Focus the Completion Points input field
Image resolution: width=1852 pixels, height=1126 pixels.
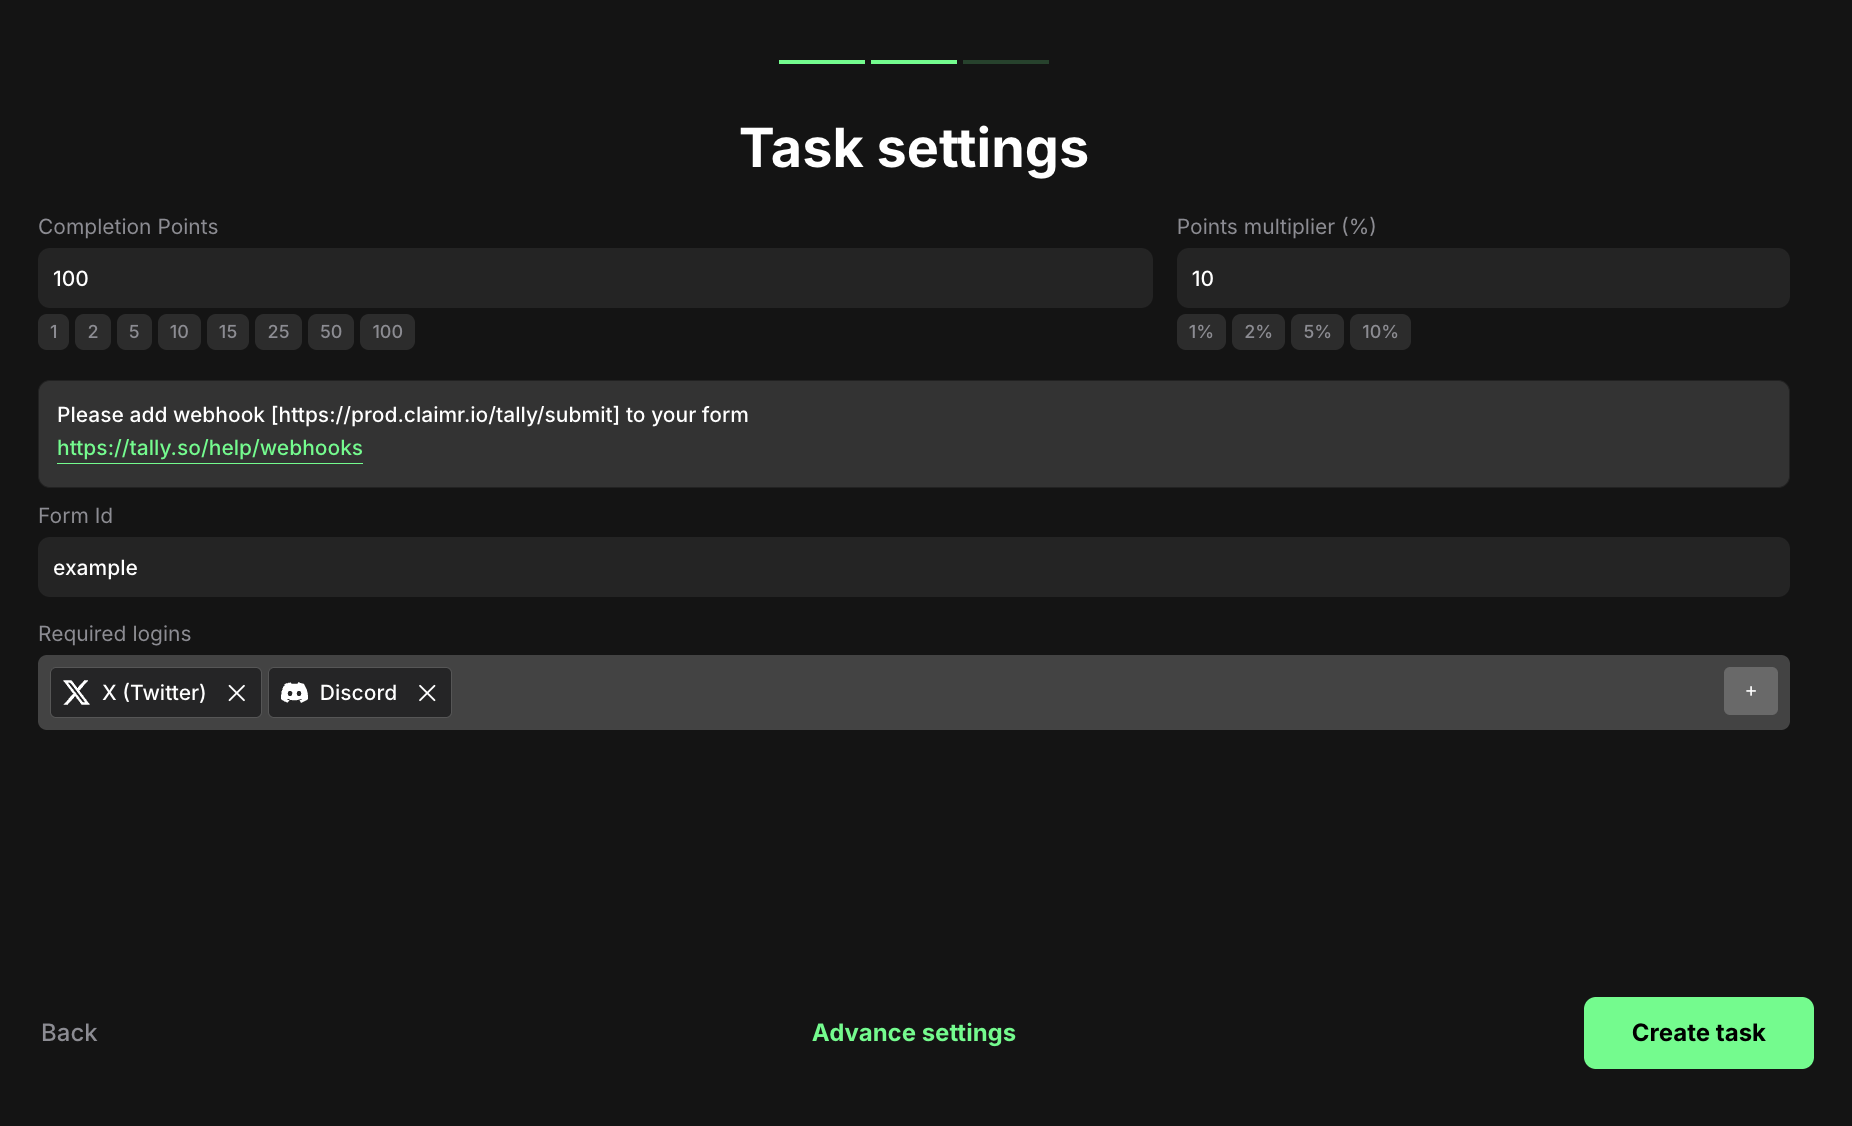595,278
